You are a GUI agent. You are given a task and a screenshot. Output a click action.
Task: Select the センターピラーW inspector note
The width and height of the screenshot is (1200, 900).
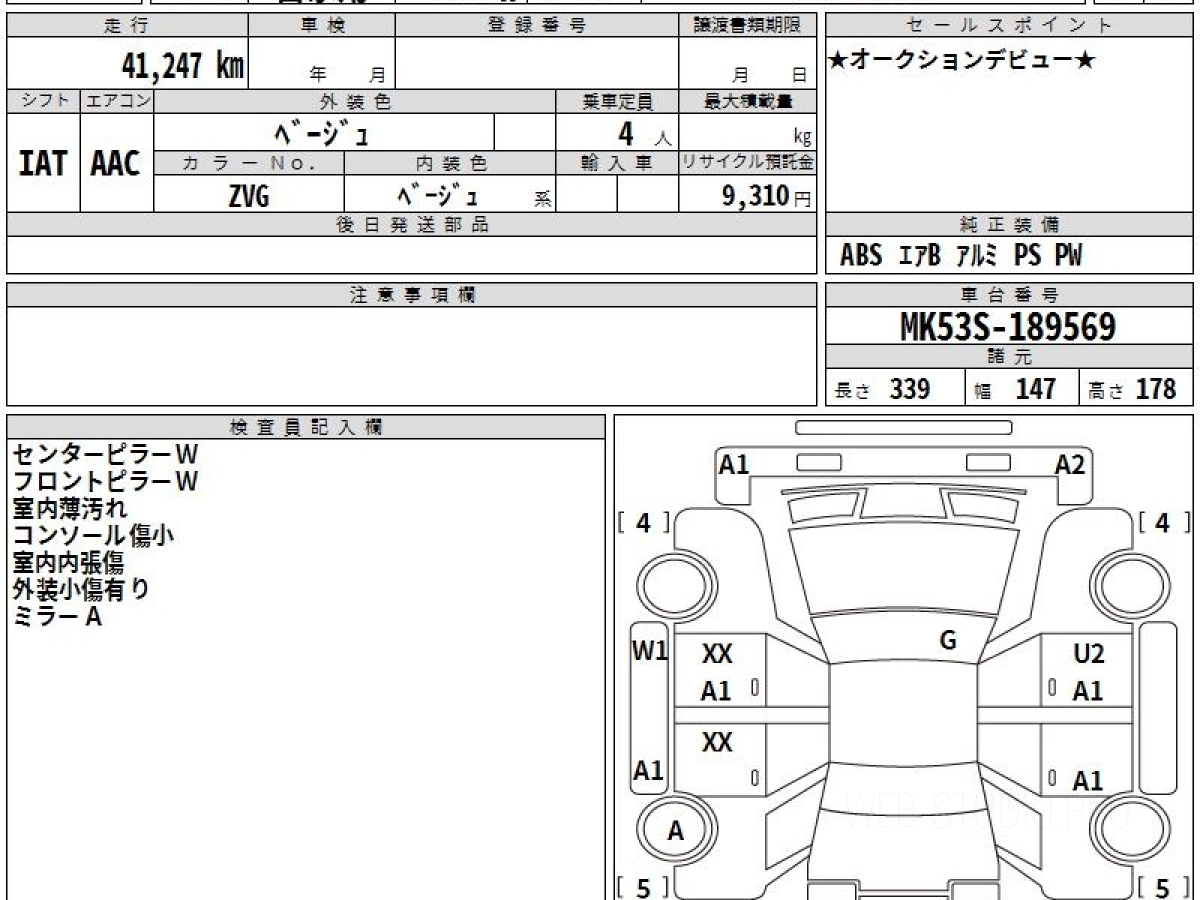tap(105, 454)
